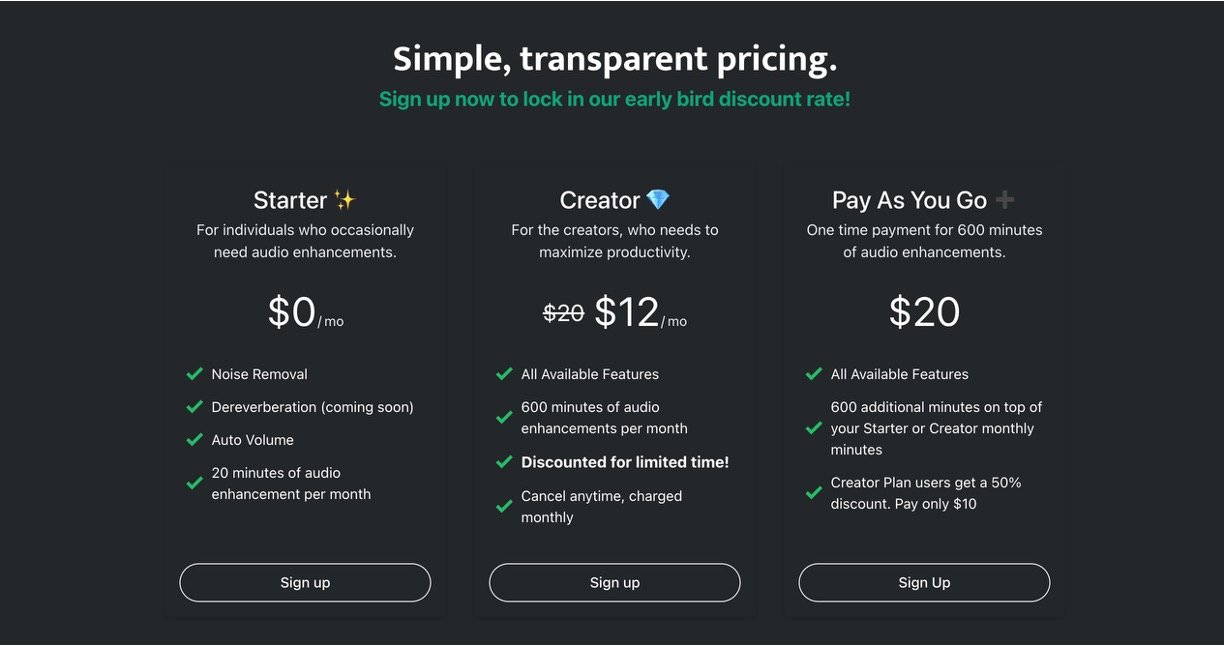This screenshot has width=1224, height=646.
Task: Click checkmark beside Cancel anytime, charged monthly
Action: point(504,507)
